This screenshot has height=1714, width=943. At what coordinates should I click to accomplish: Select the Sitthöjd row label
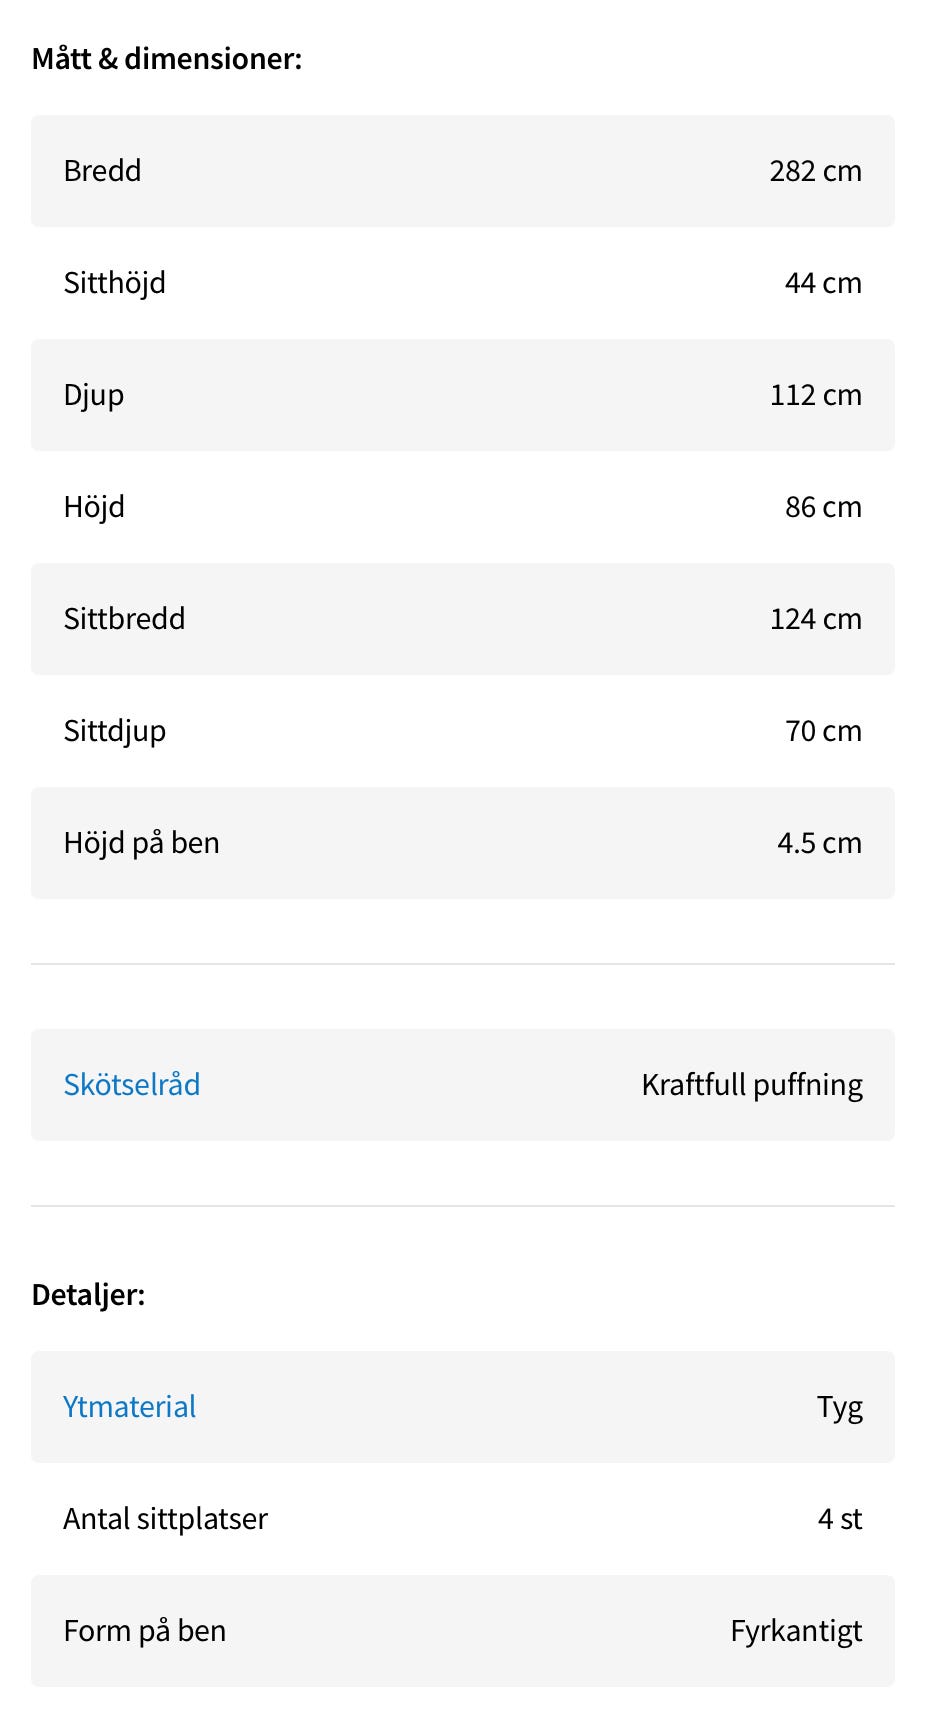[x=114, y=283]
